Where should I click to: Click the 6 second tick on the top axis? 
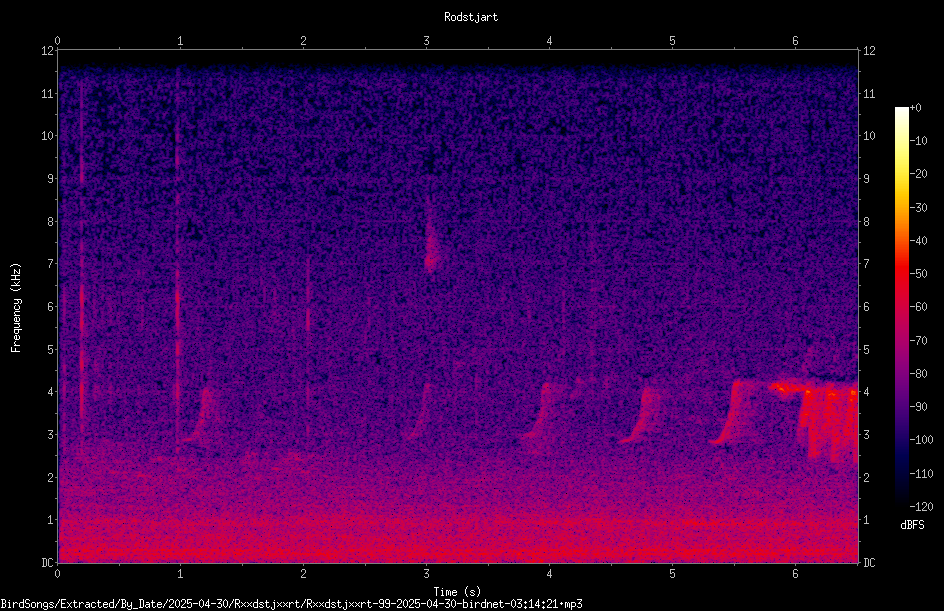795,41
